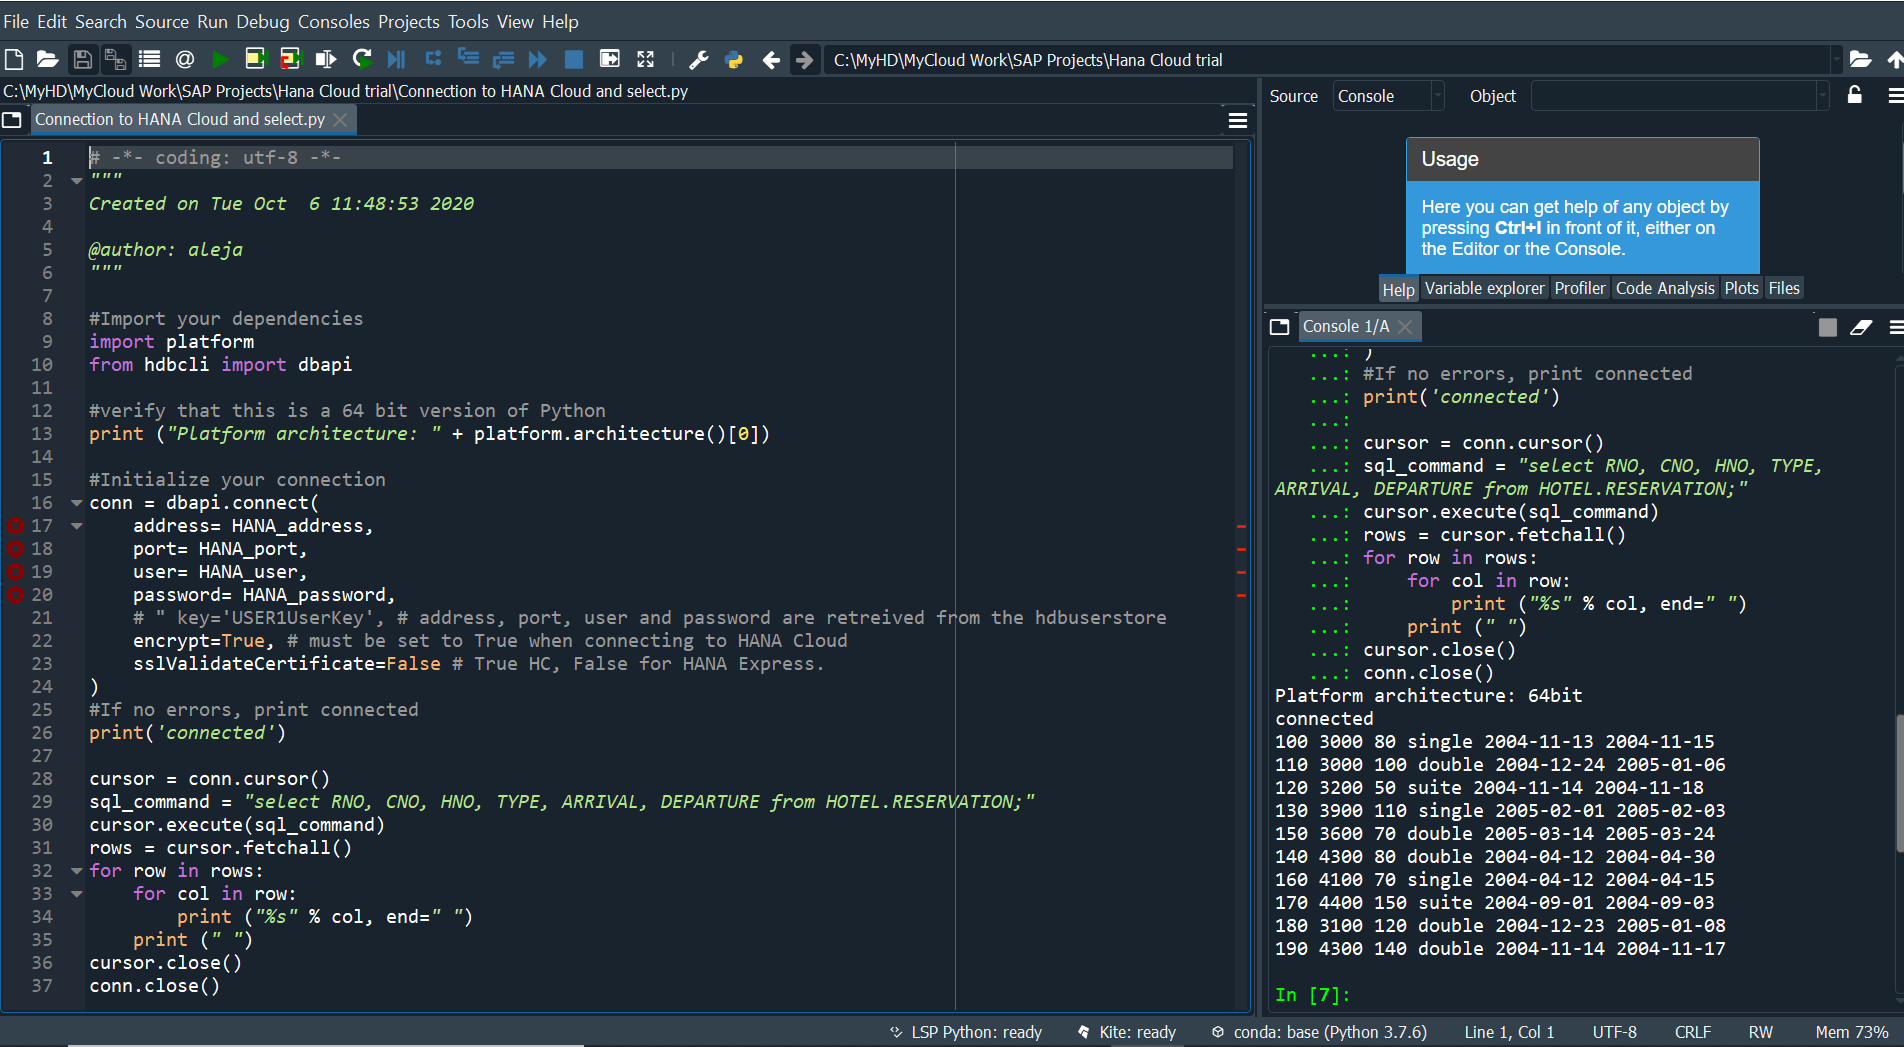Collapse the for col loop at line 33
The height and width of the screenshot is (1047, 1904).
[76, 894]
